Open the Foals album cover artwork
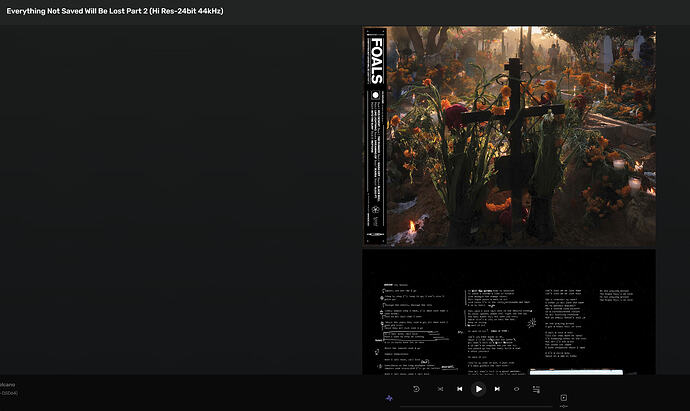Screen dimensions: 690x411 (x=509, y=136)
